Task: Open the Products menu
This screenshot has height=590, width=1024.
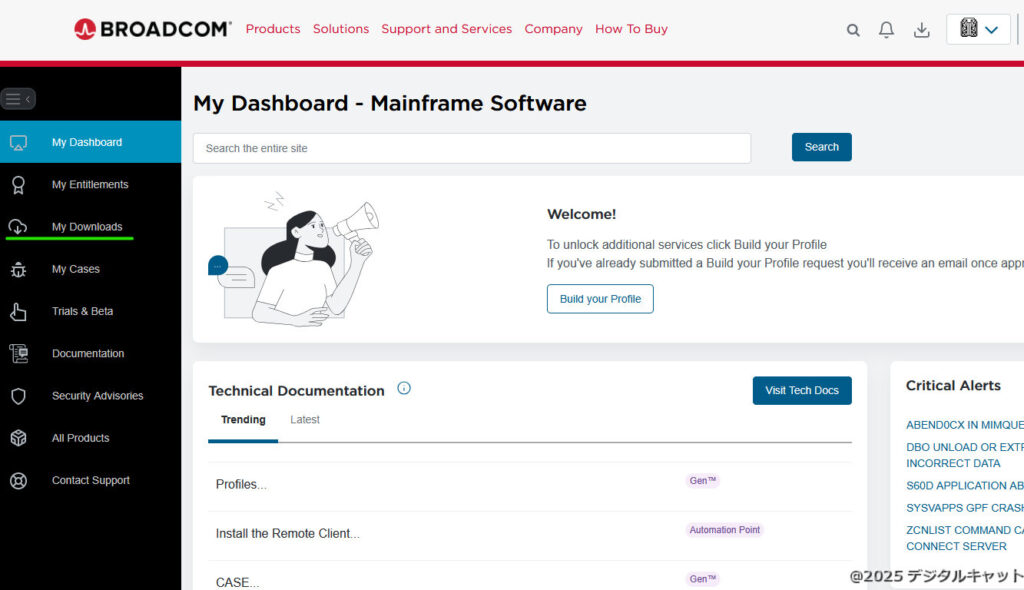Action: (273, 29)
